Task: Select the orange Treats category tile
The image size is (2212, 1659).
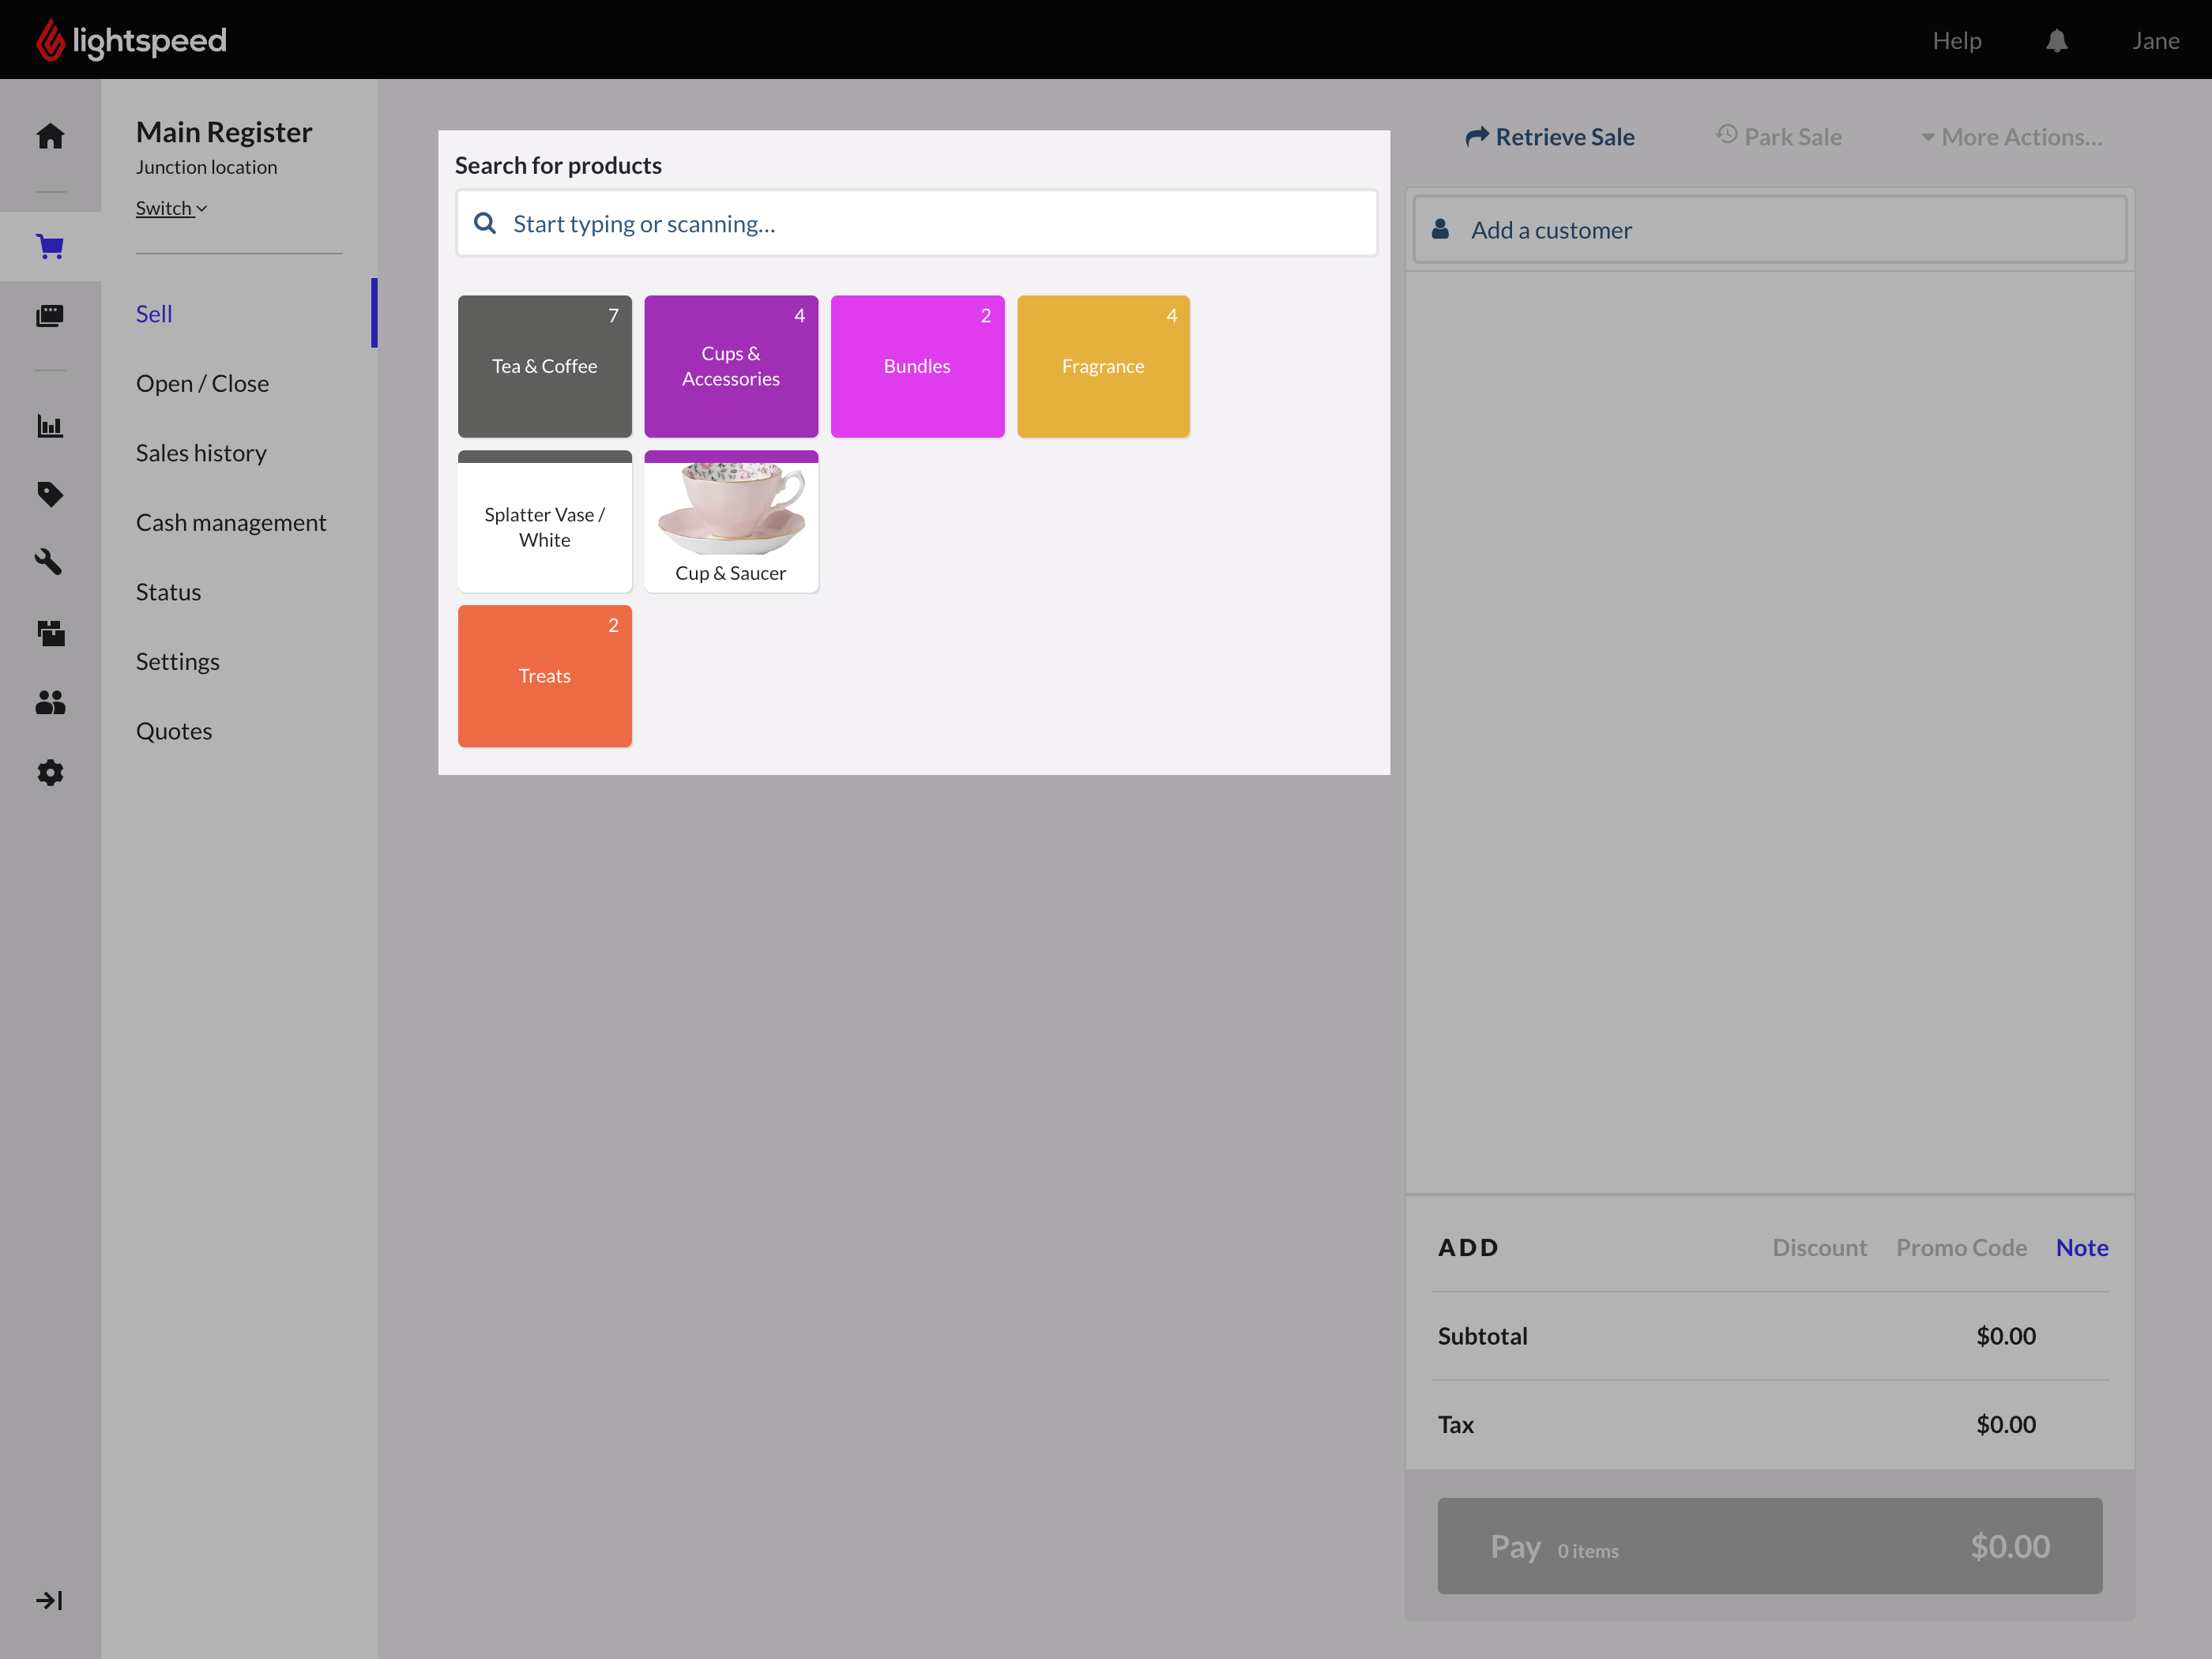Action: 544,676
